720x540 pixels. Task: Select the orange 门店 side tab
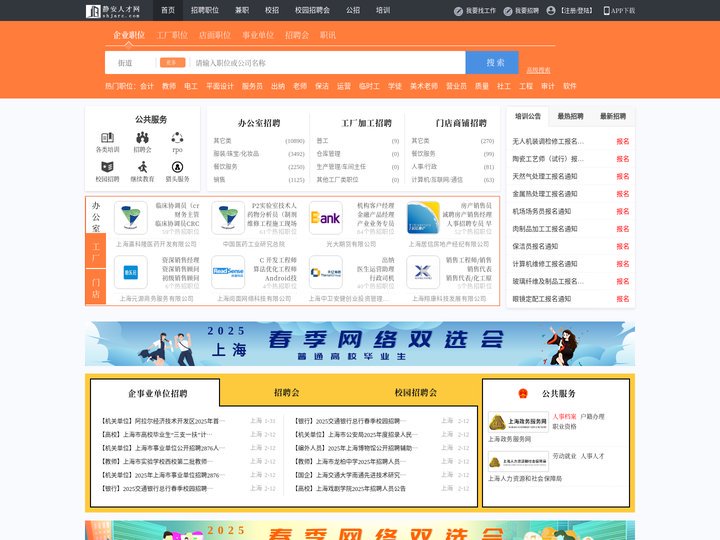(96, 287)
